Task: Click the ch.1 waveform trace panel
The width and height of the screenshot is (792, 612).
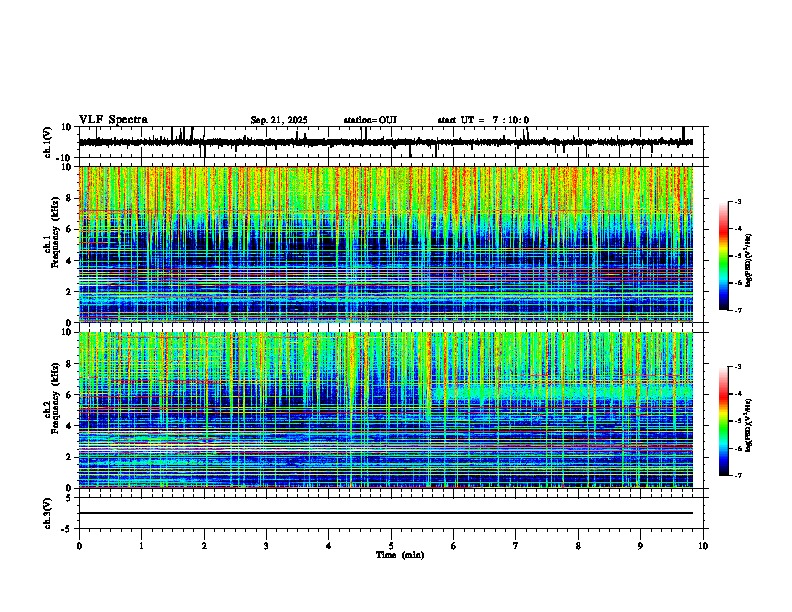Action: (391, 142)
